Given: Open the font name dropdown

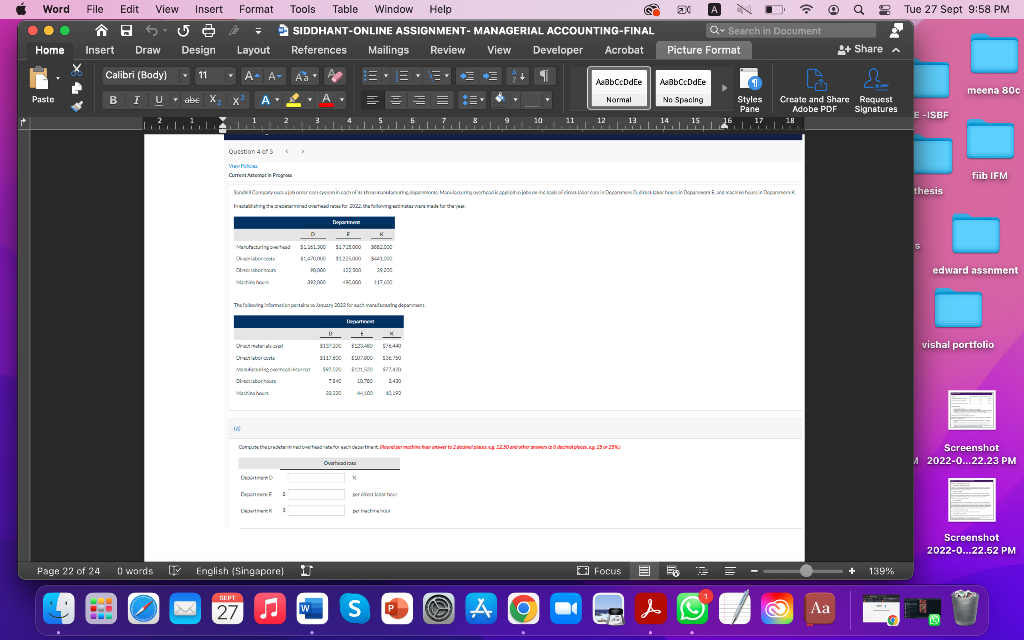Looking at the screenshot, I should pos(185,76).
